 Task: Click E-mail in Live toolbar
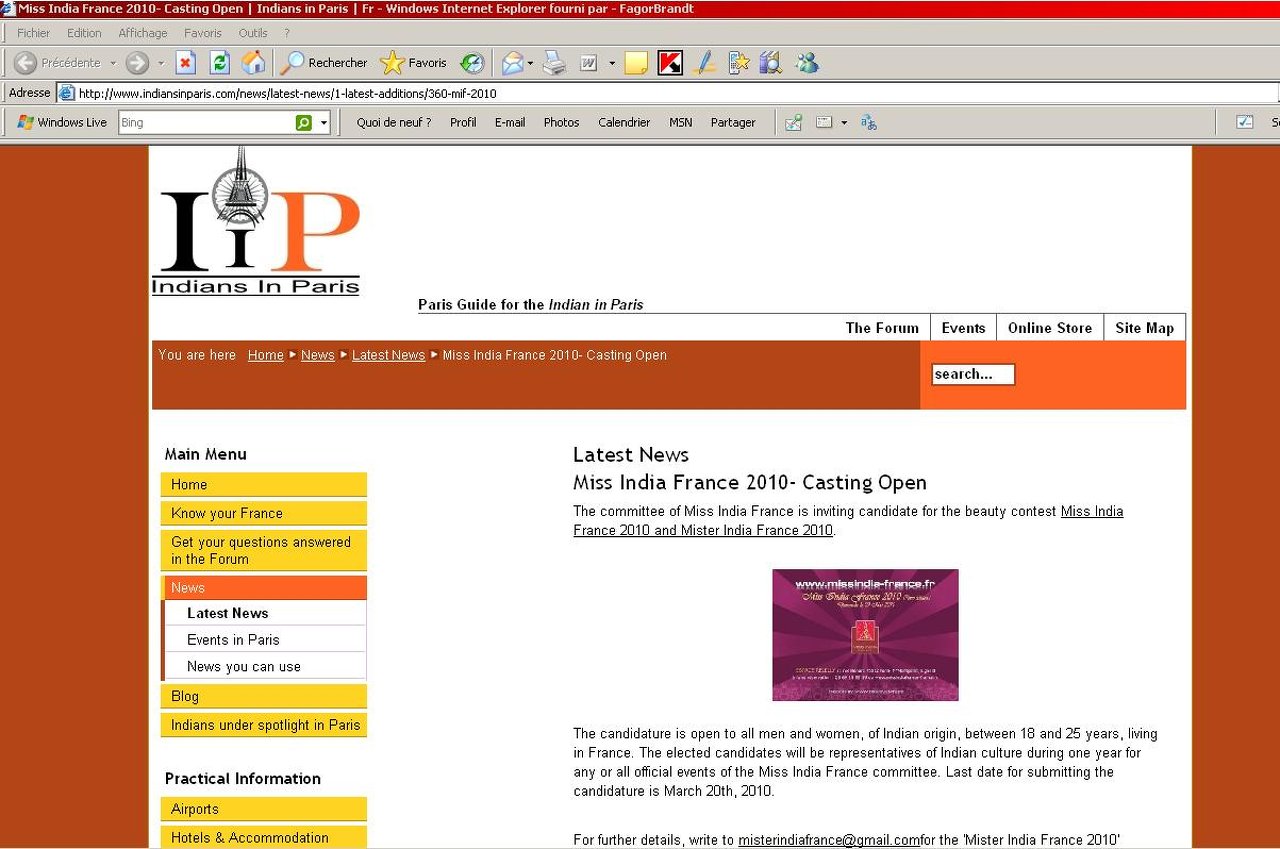point(510,123)
